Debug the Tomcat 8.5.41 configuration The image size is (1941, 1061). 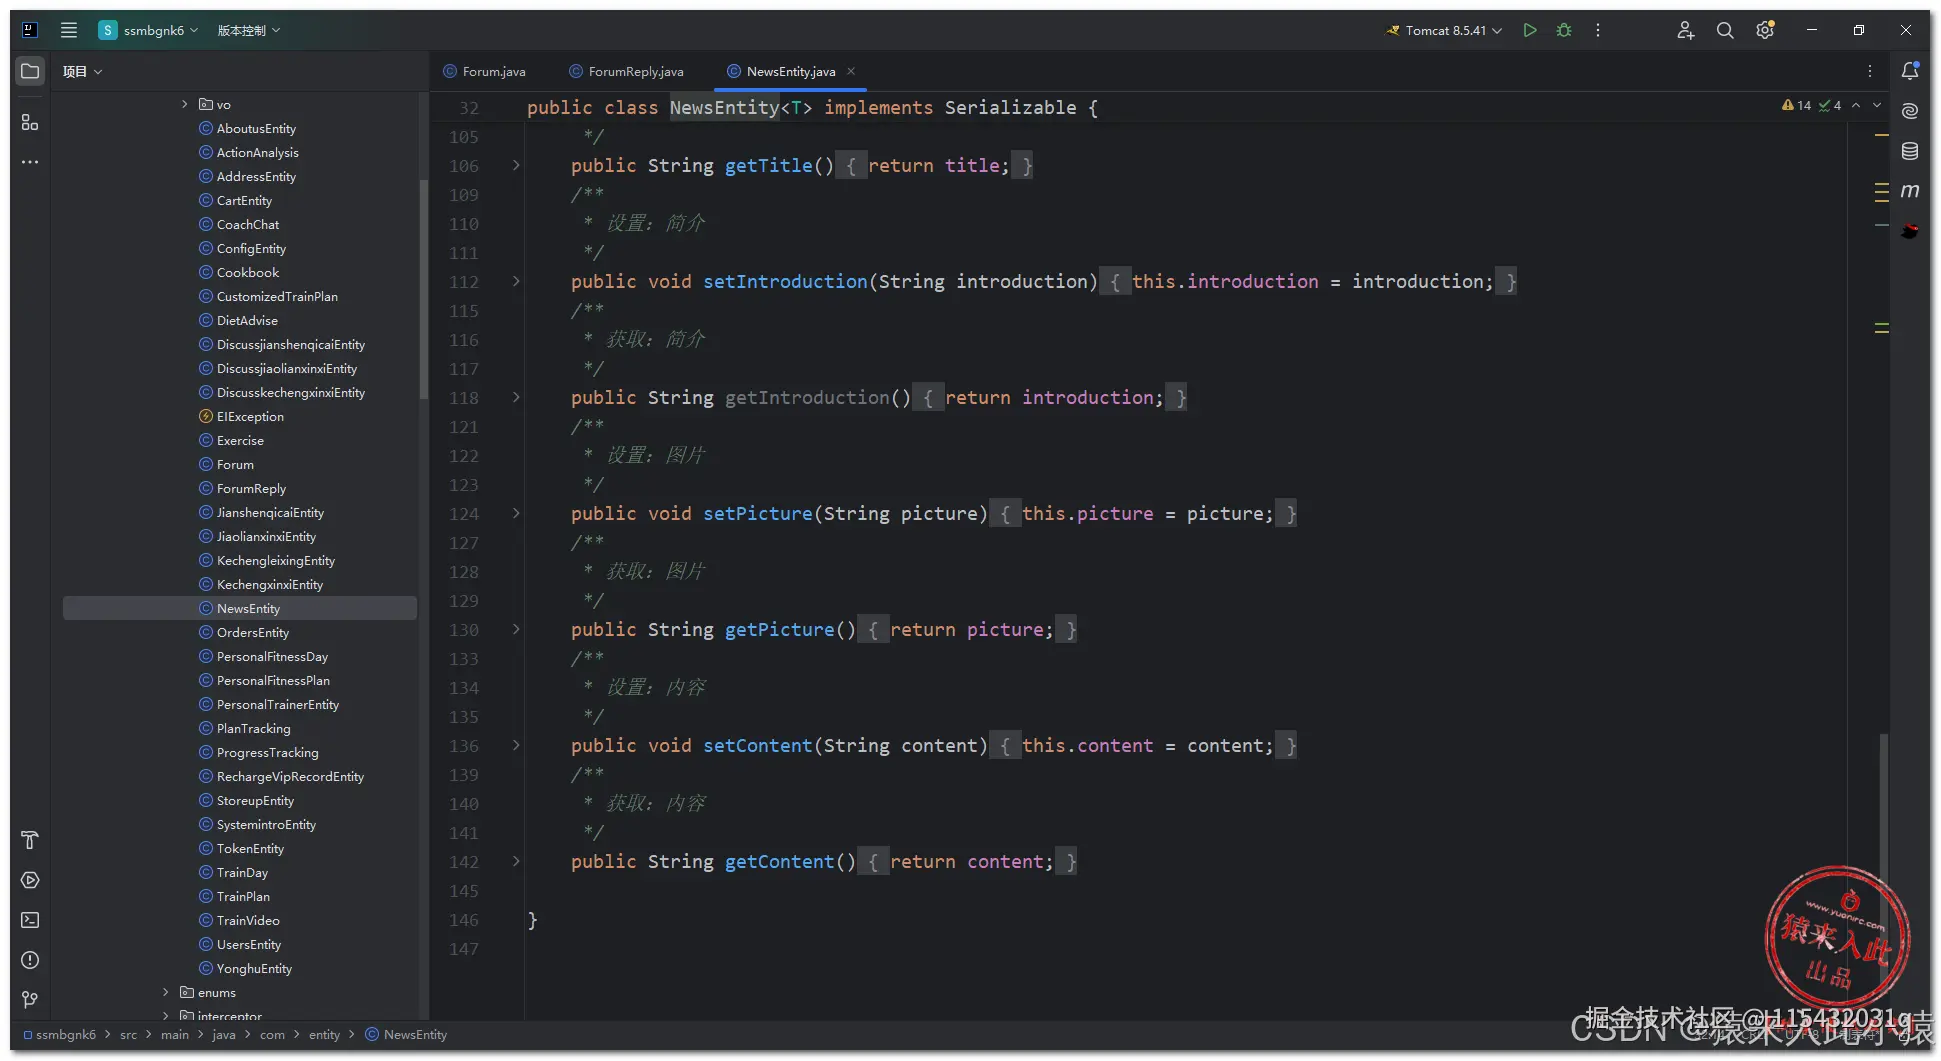coord(1564,30)
